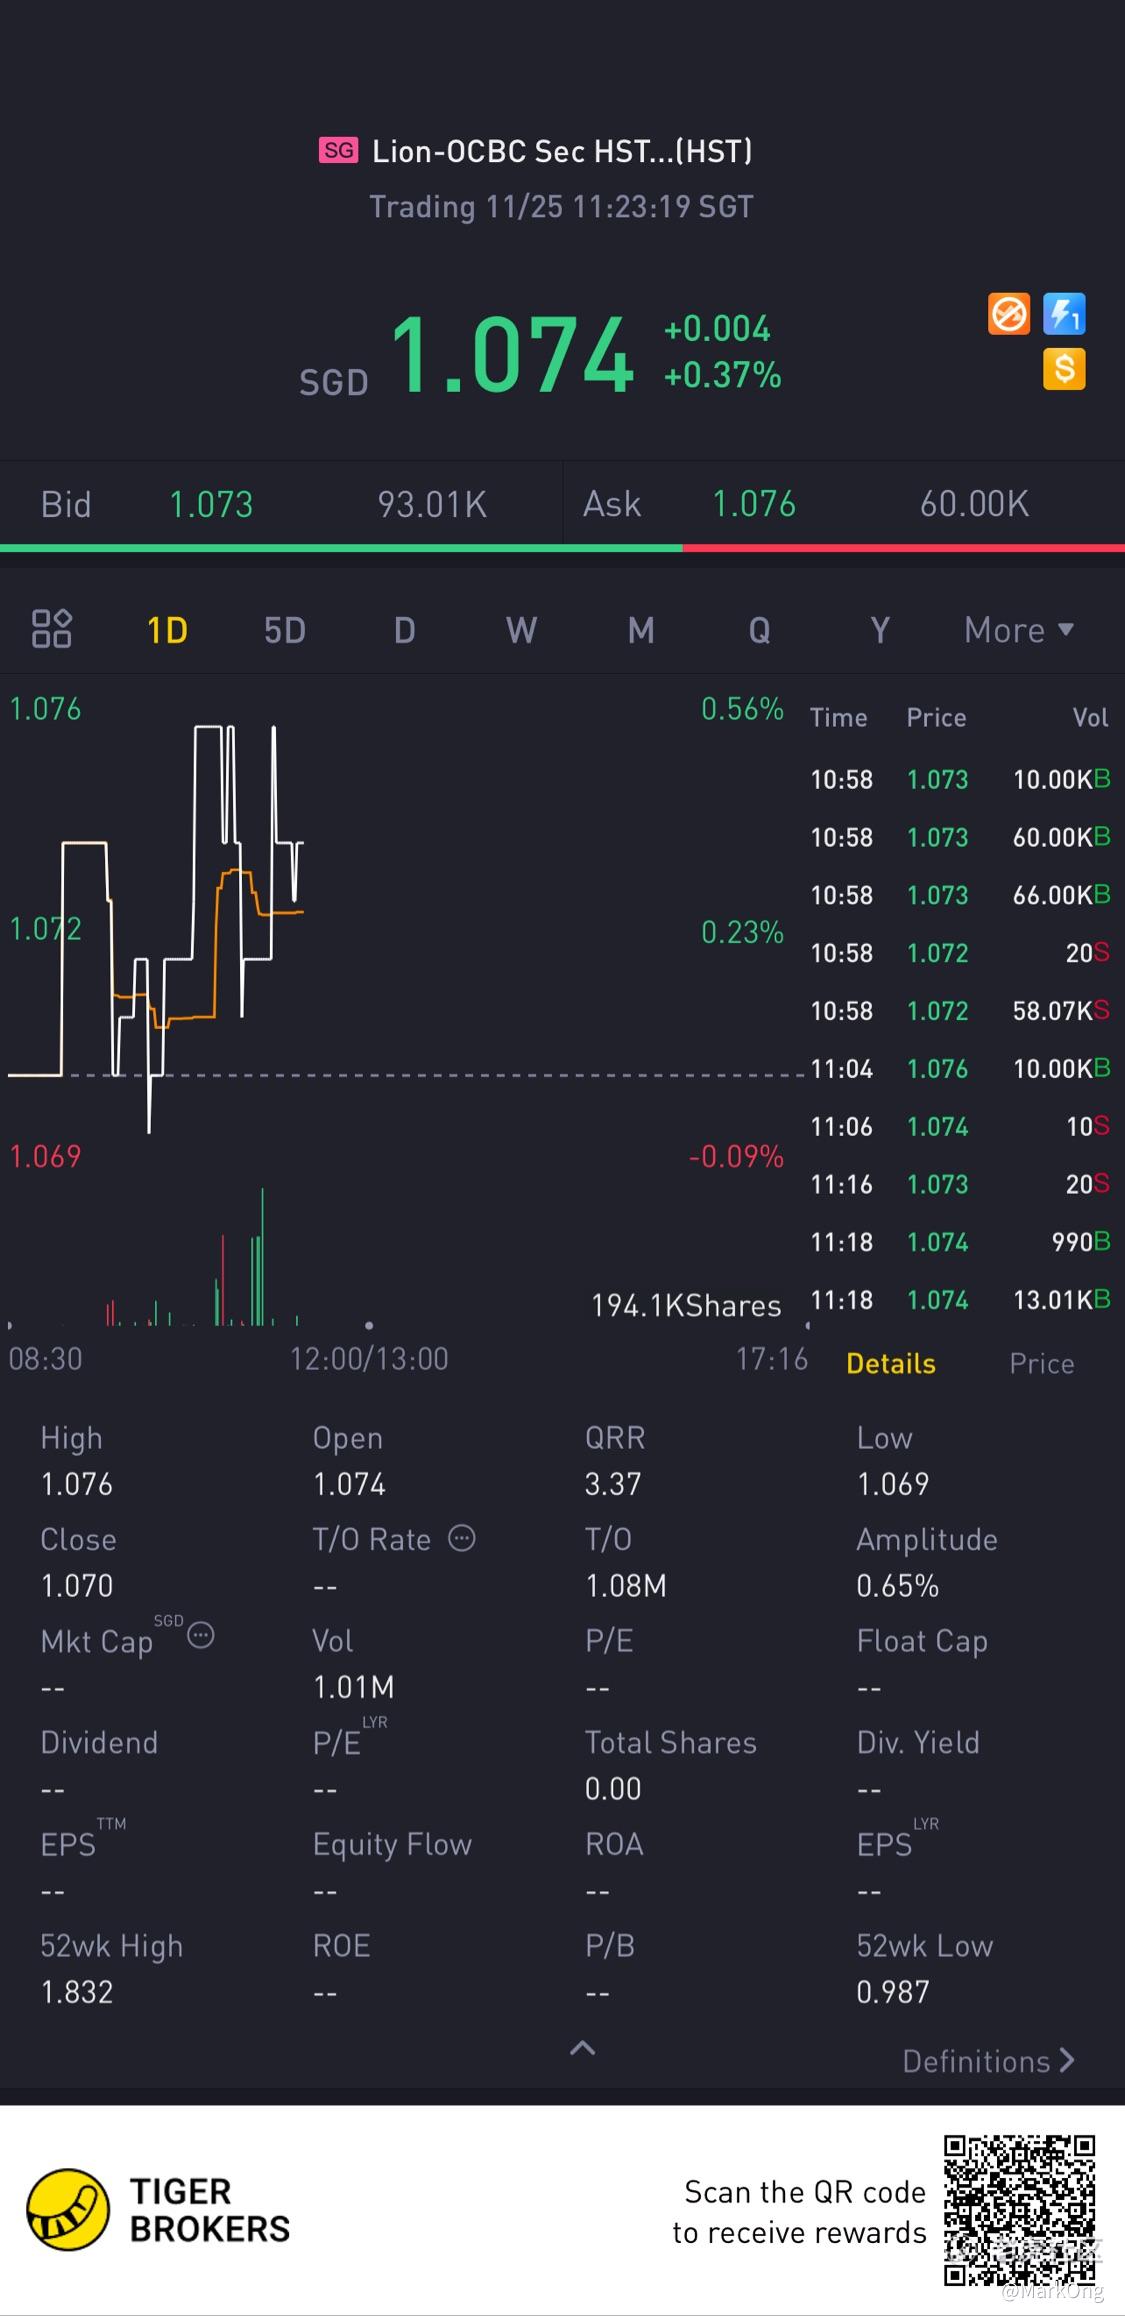Select the 11:16 trade row
The width and height of the screenshot is (1125, 2316).
(x=960, y=1184)
